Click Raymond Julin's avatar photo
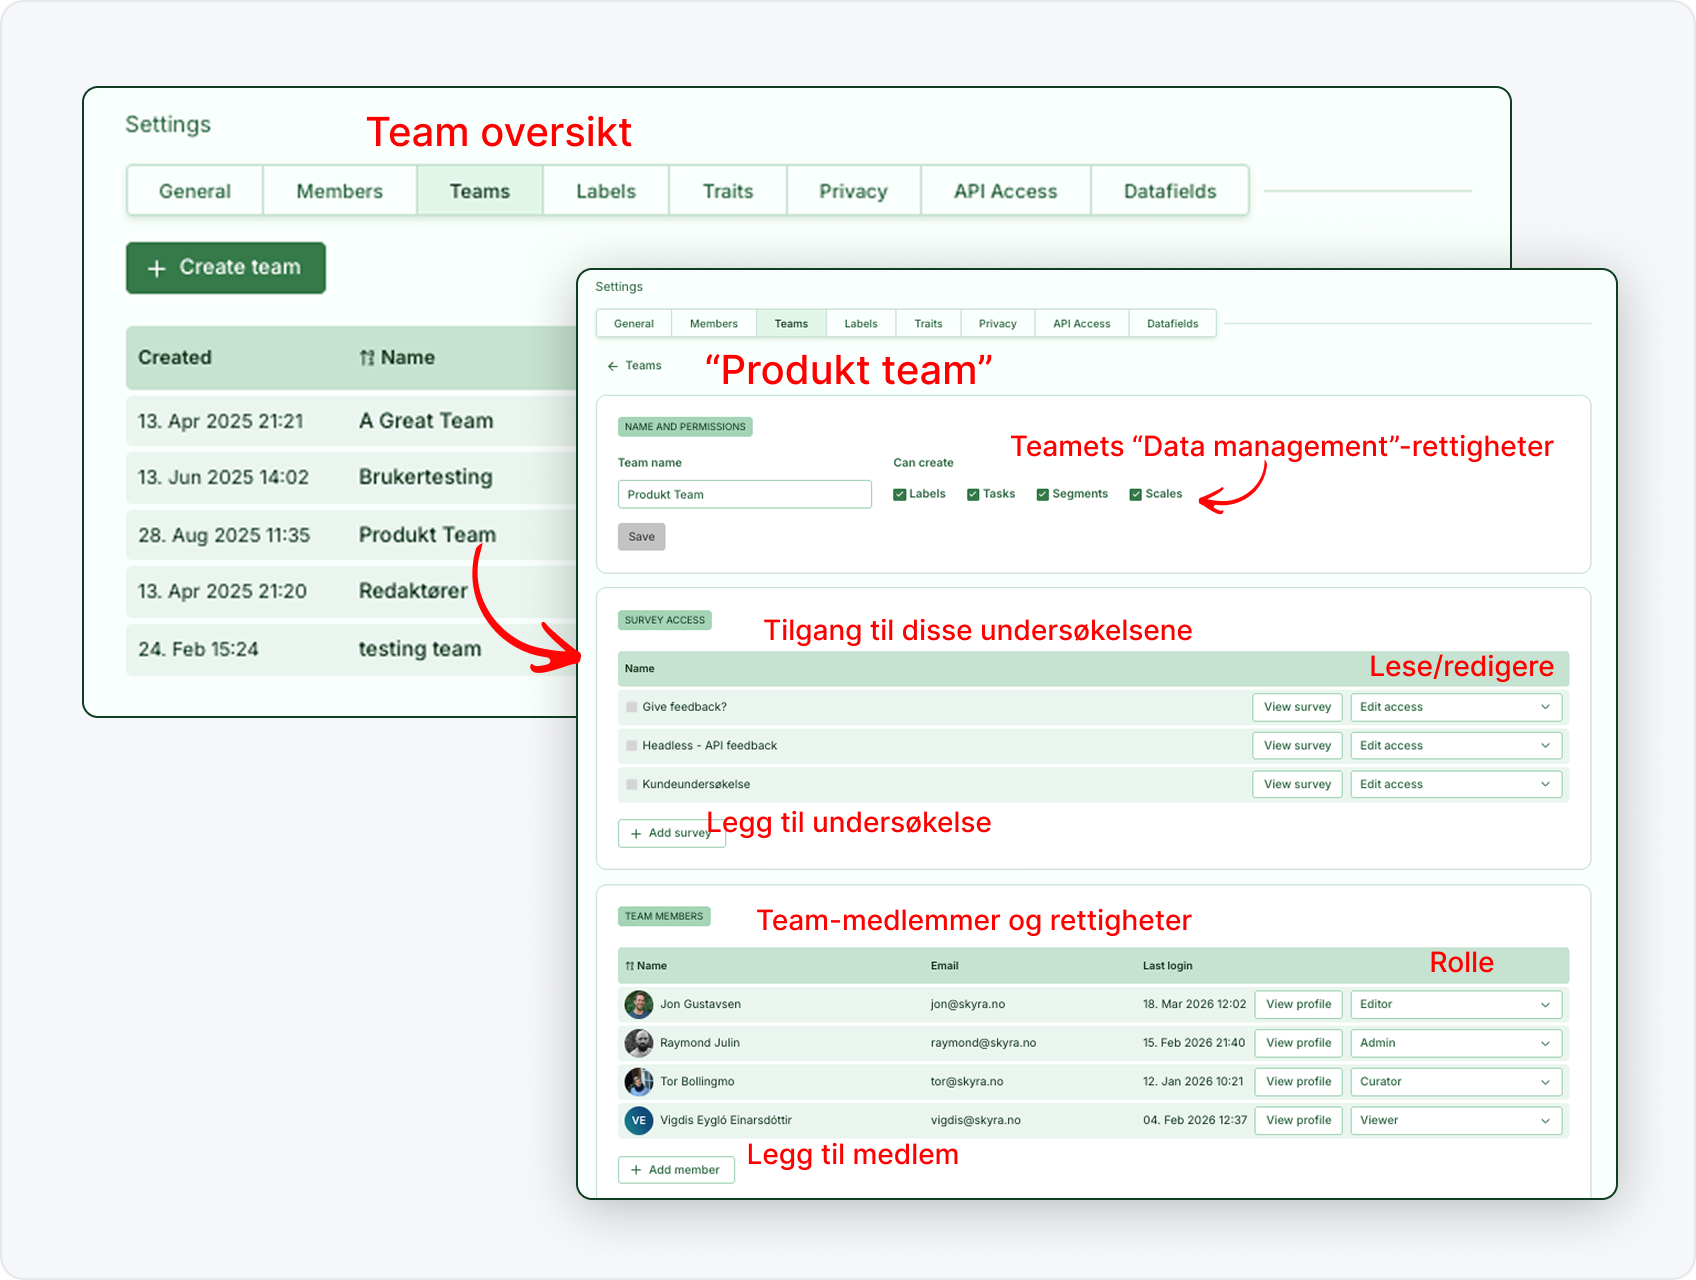The height and width of the screenshot is (1280, 1696). 639,1043
